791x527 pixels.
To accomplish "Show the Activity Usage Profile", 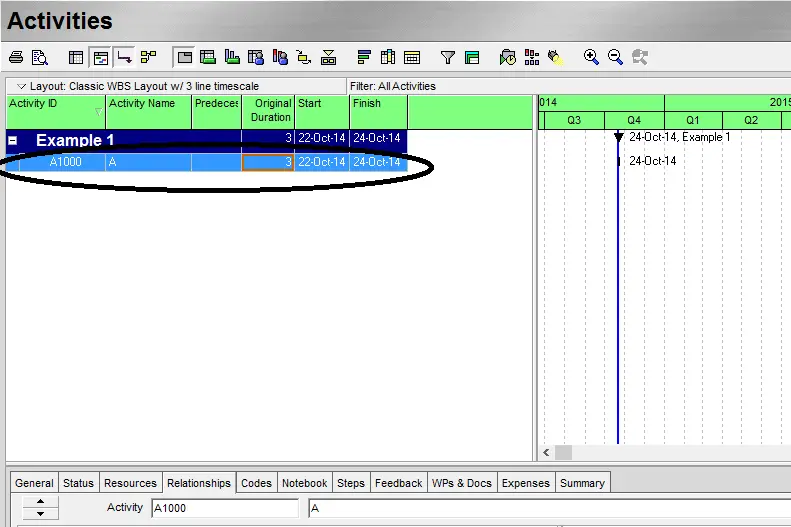I will coord(232,57).
